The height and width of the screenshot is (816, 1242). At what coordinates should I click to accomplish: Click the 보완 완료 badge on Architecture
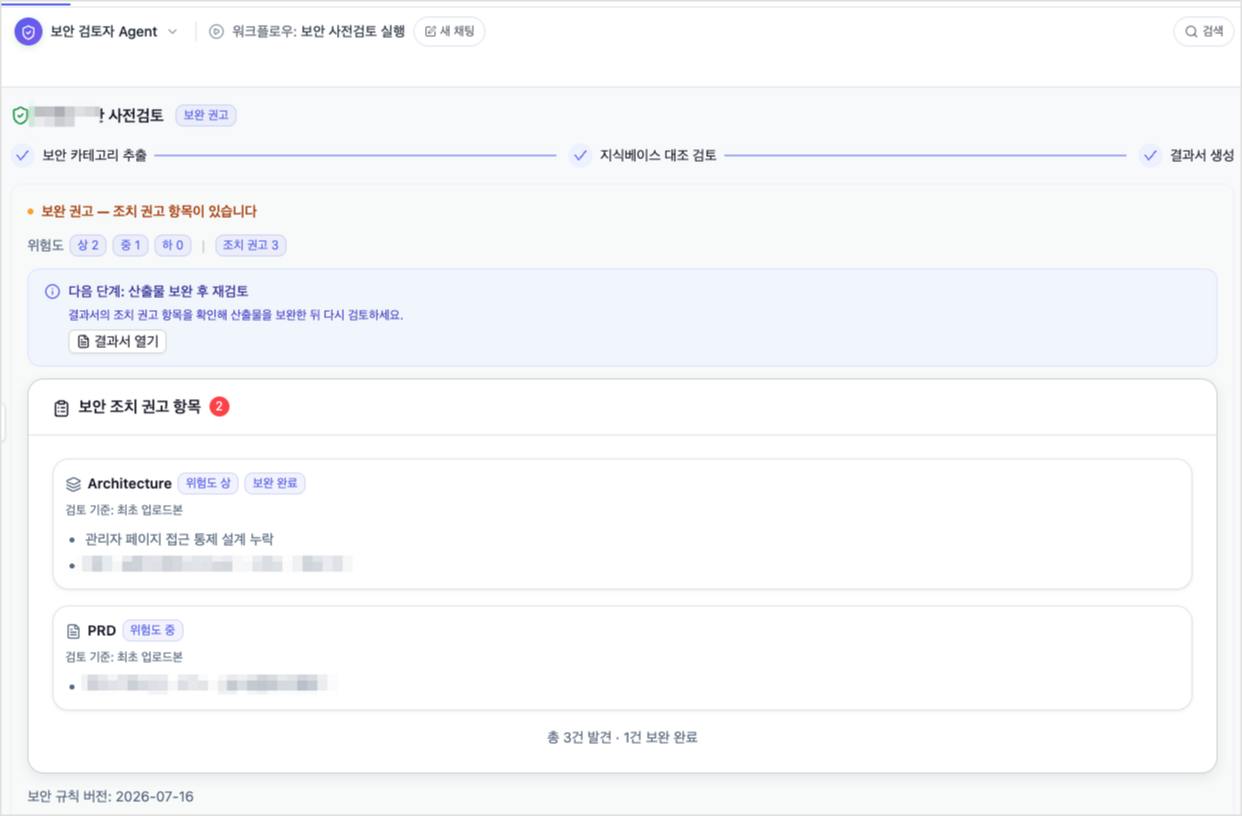point(275,484)
